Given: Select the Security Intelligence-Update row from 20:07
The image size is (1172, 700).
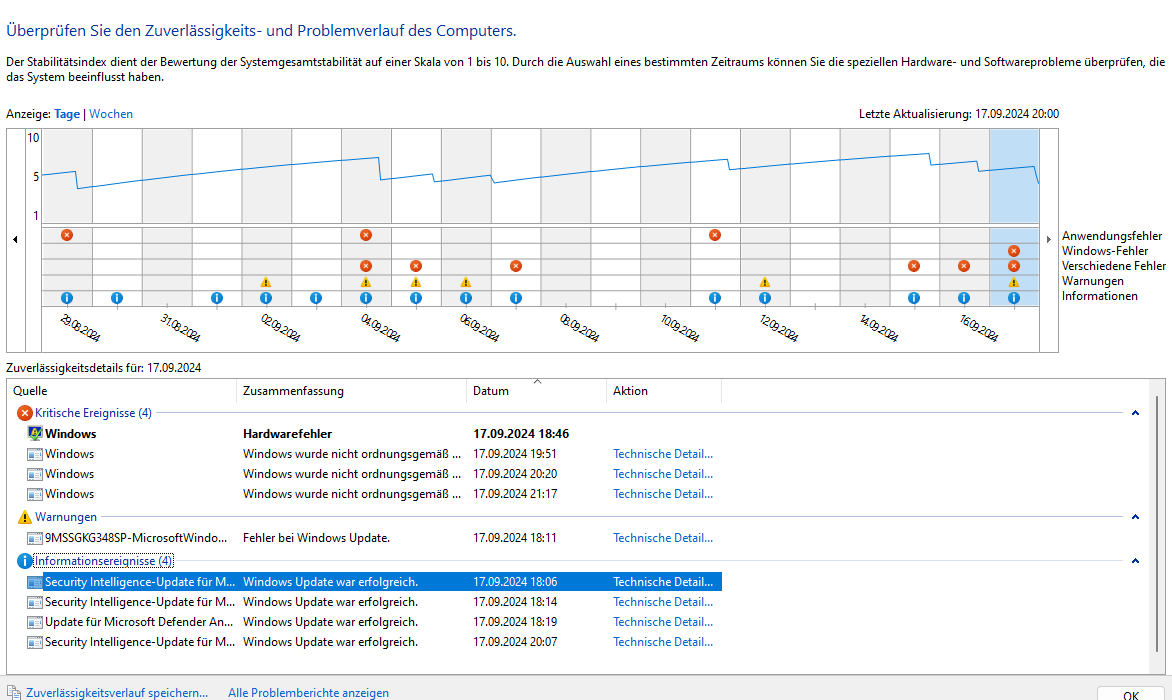Looking at the screenshot, I should [x=374, y=642].
